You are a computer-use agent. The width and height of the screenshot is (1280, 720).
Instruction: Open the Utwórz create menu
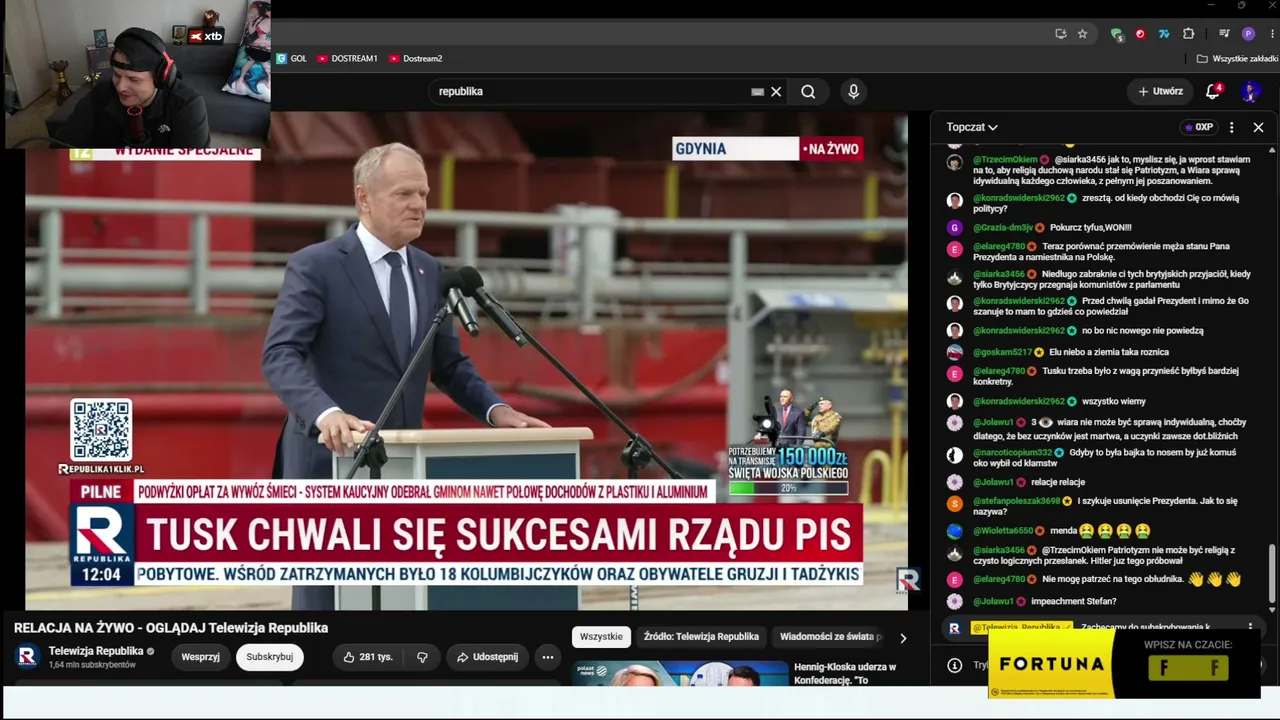point(1160,91)
